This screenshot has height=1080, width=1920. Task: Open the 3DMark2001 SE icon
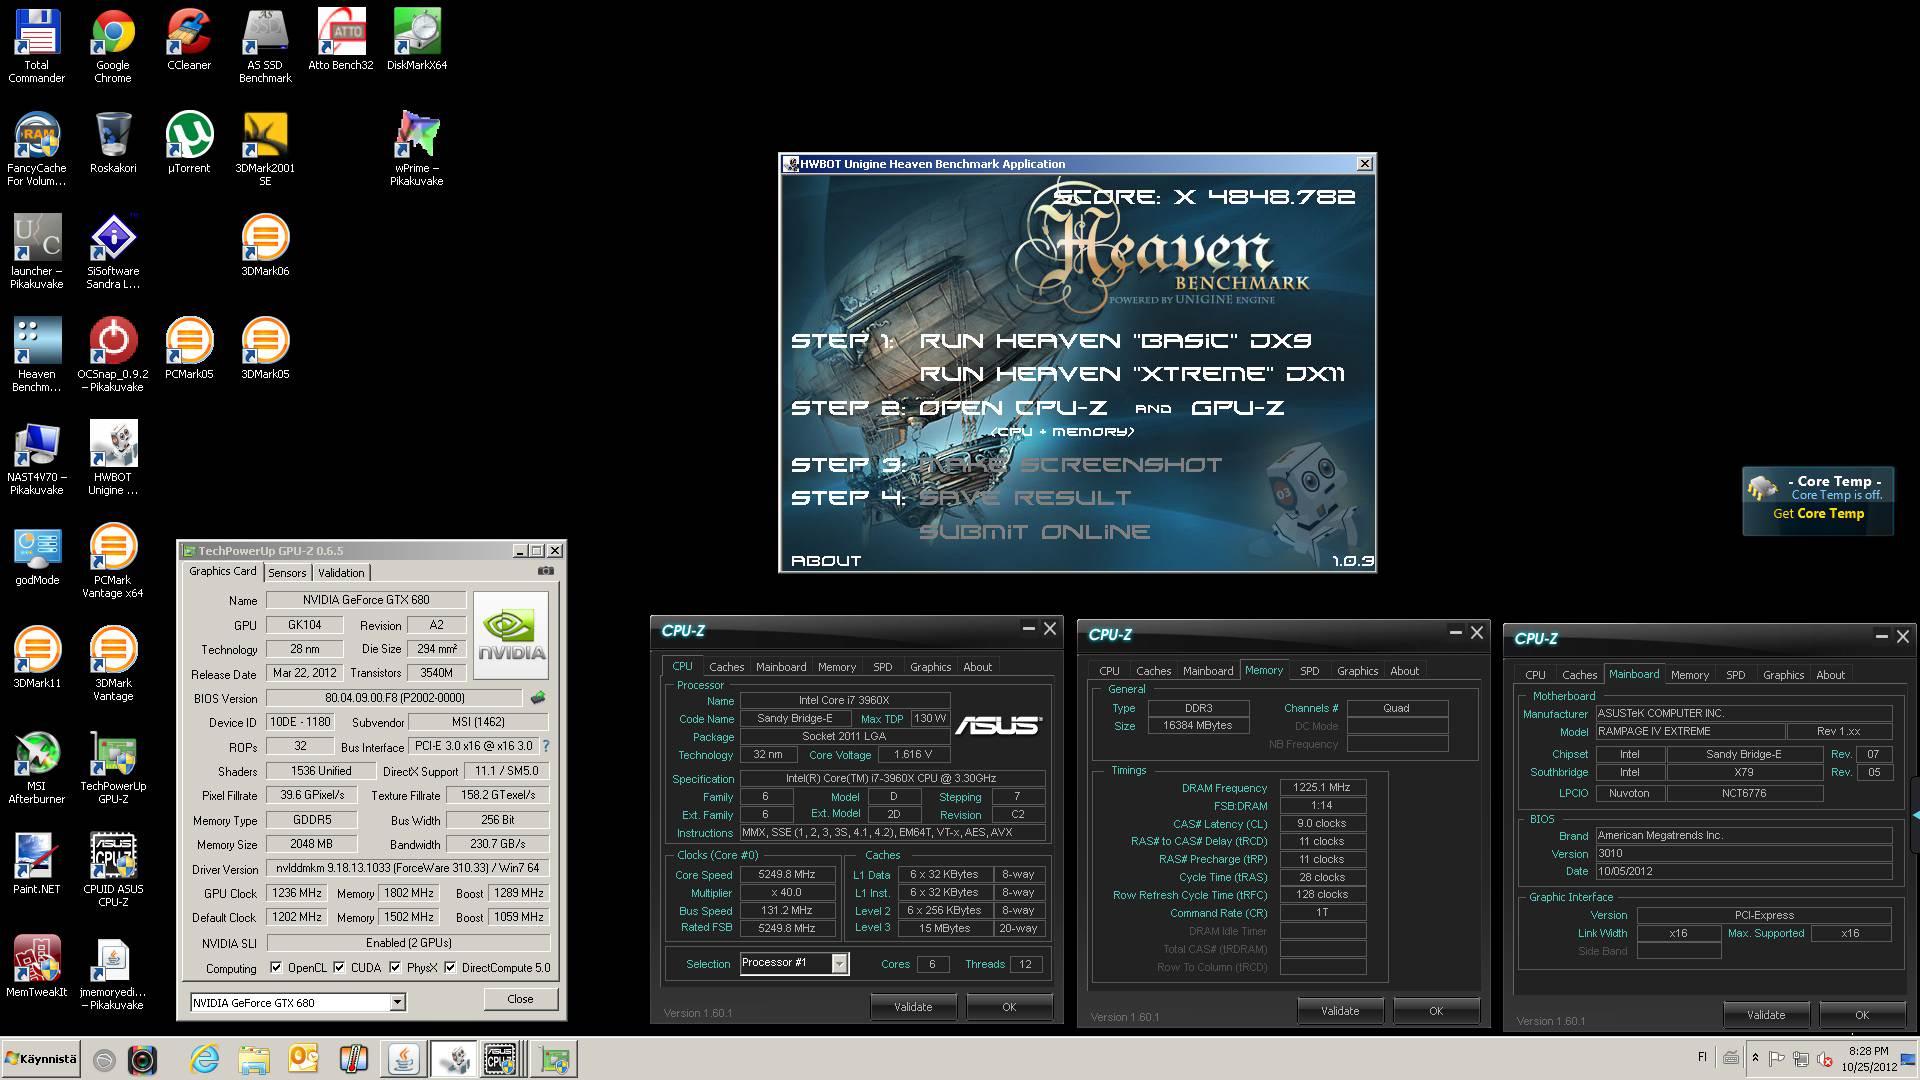pos(265,149)
